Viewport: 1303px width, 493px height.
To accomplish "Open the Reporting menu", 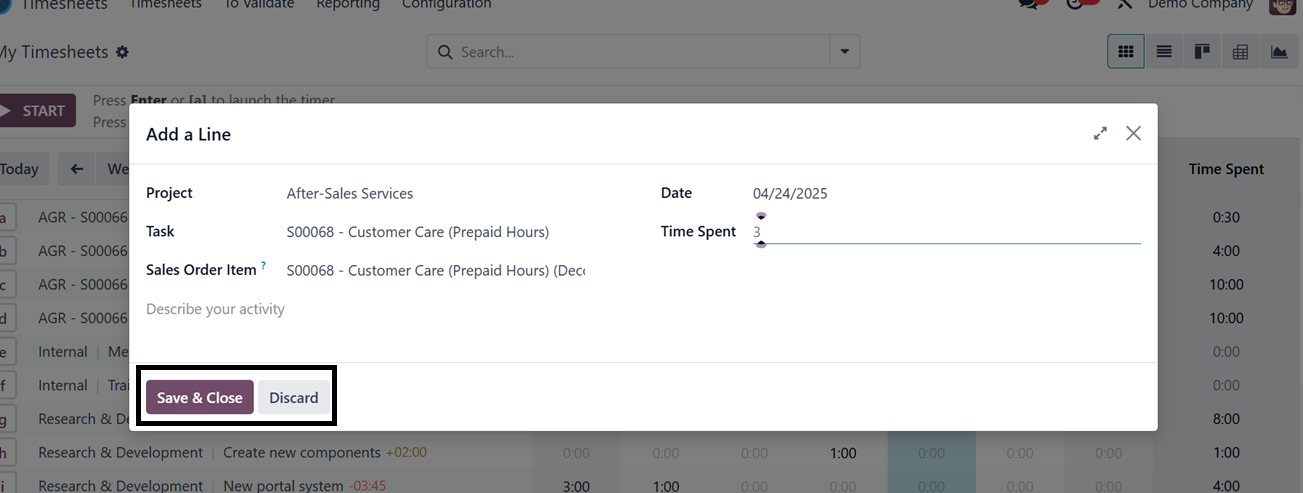I will pos(347,4).
